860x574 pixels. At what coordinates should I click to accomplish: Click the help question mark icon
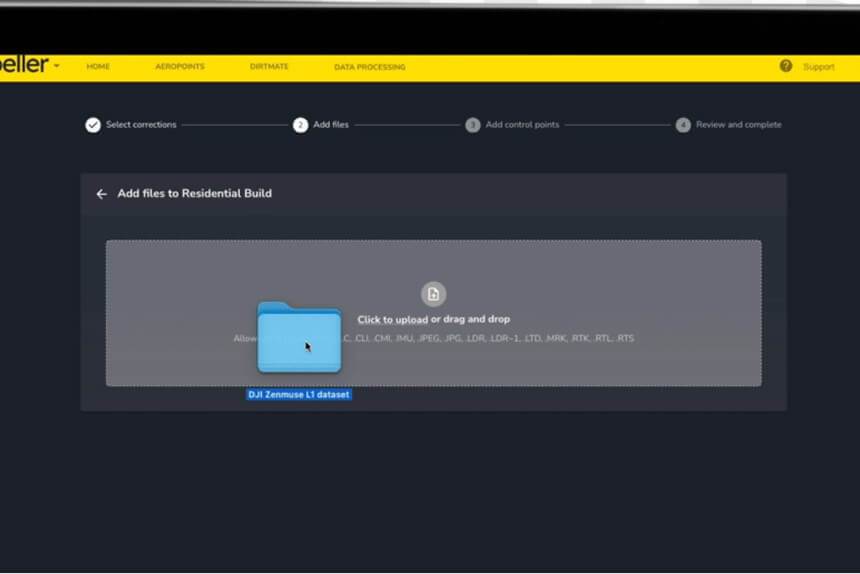[x=785, y=66]
